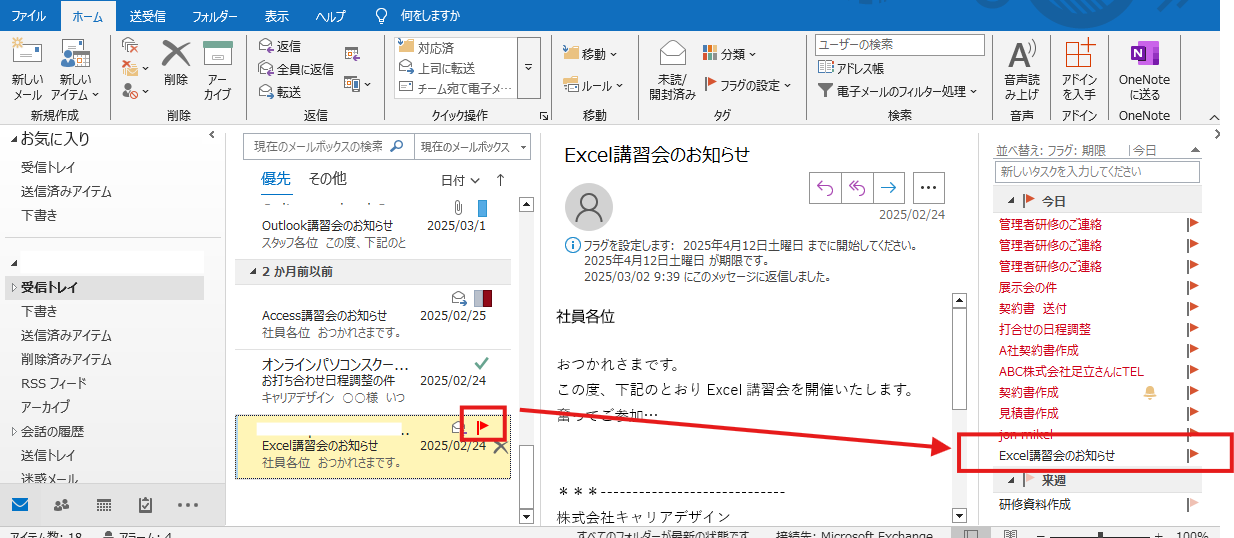Click the 削除 (Delete) X icon
The height and width of the screenshot is (538, 1234).
click(x=176, y=53)
